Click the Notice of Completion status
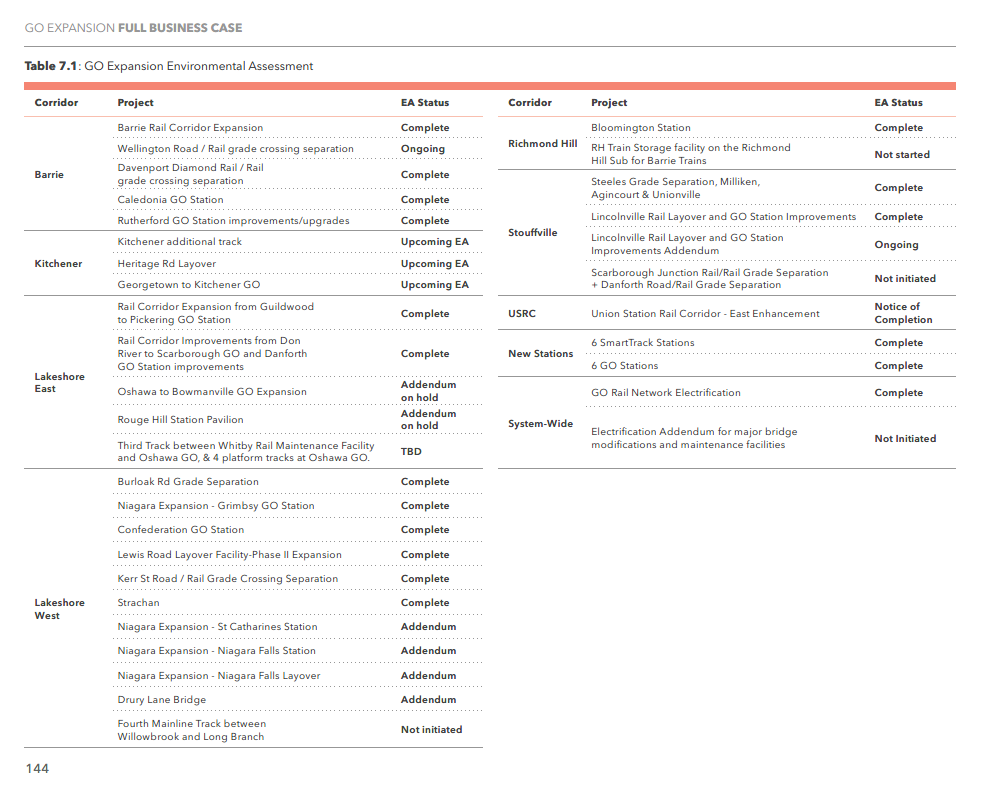 click(x=902, y=313)
